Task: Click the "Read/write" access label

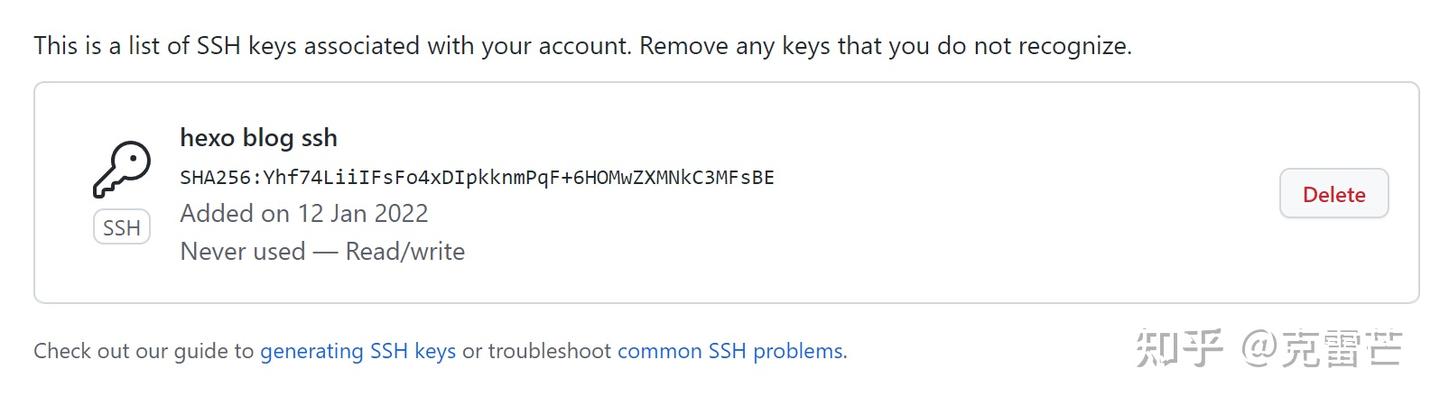Action: coord(405,251)
